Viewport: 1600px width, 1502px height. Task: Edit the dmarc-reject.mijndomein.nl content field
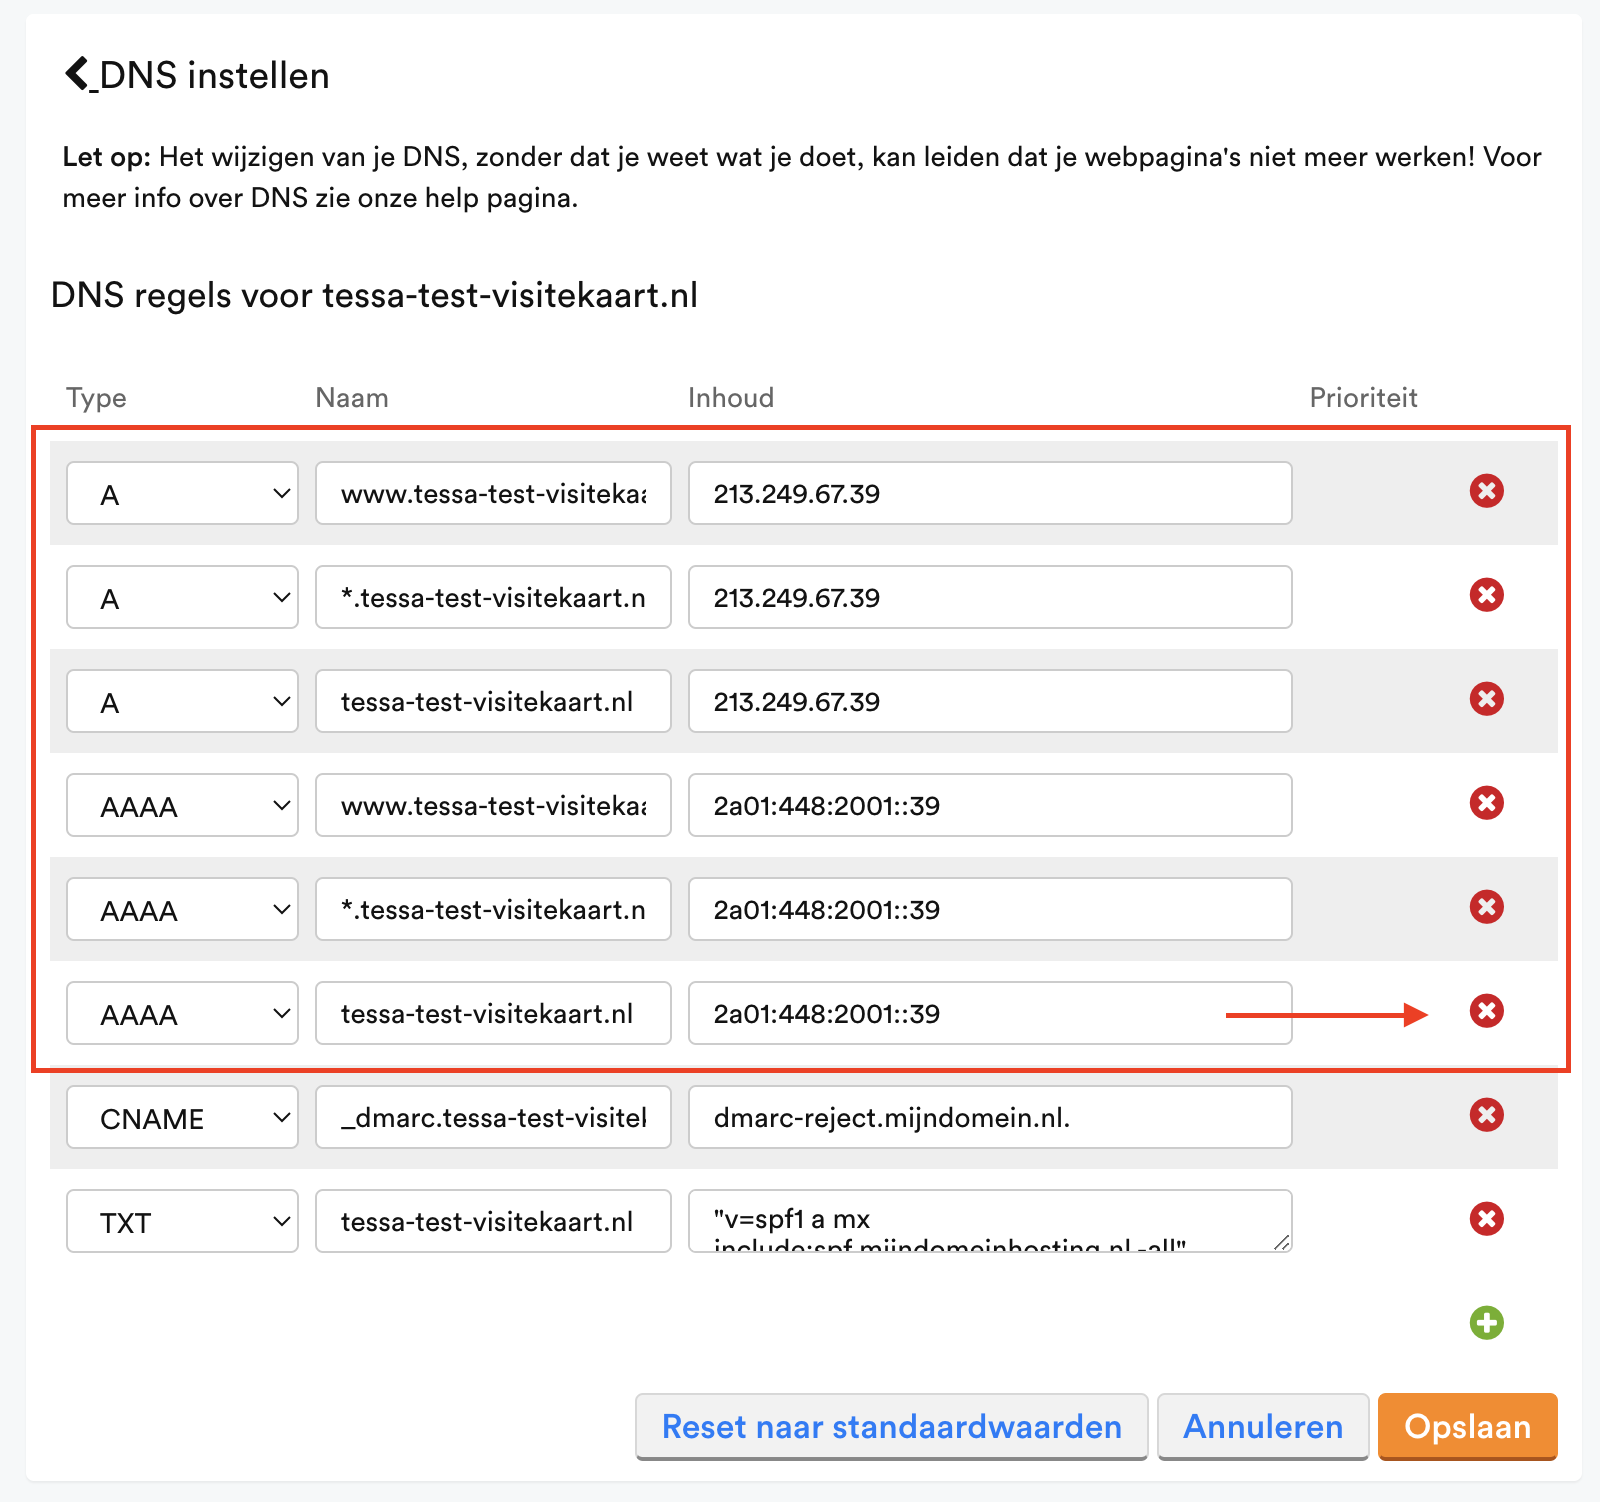[x=989, y=1117]
